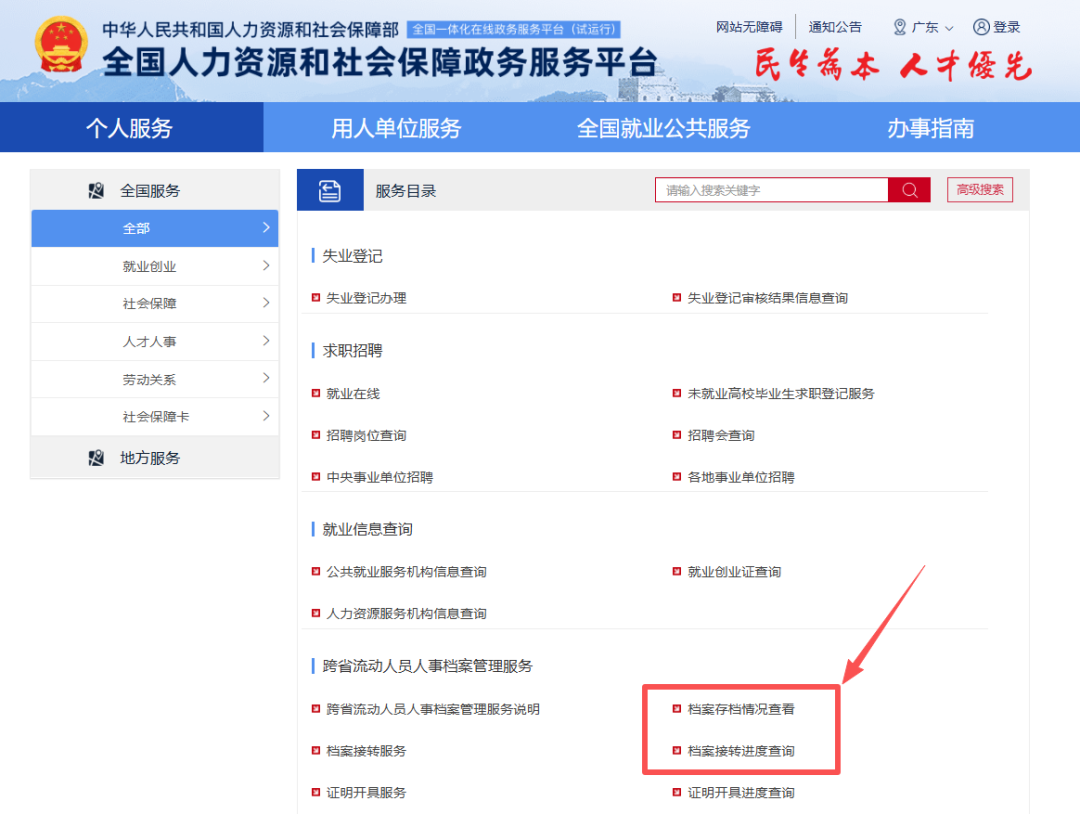The height and width of the screenshot is (814, 1080).
Task: Click the location pin icon beside 广东
Action: click(x=900, y=27)
